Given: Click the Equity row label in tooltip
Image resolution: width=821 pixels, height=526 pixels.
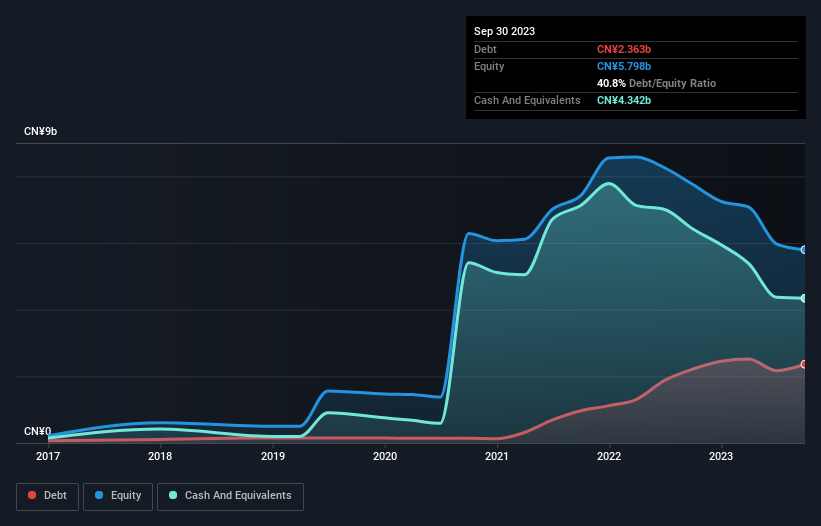Looking at the screenshot, I should point(489,66).
